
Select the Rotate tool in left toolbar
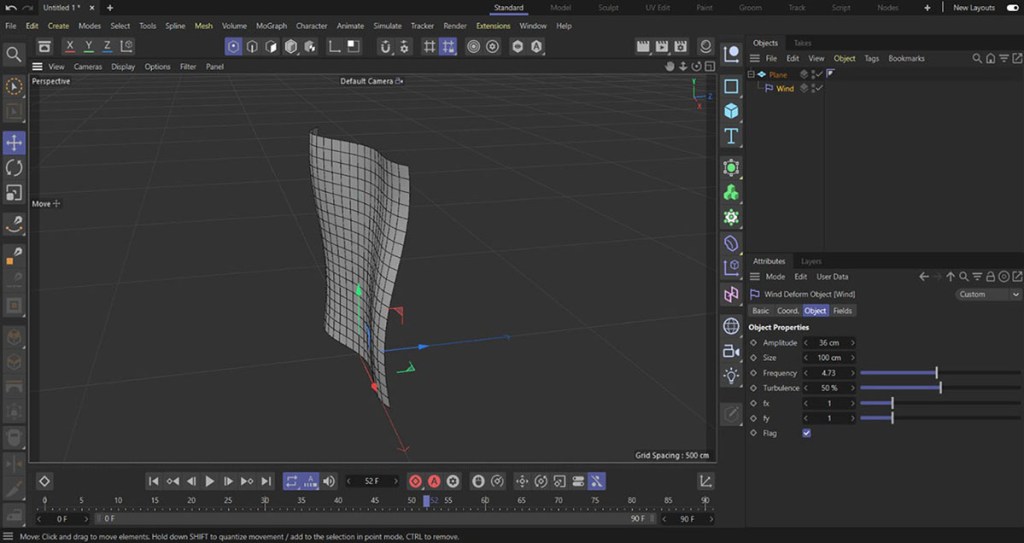pos(14,168)
